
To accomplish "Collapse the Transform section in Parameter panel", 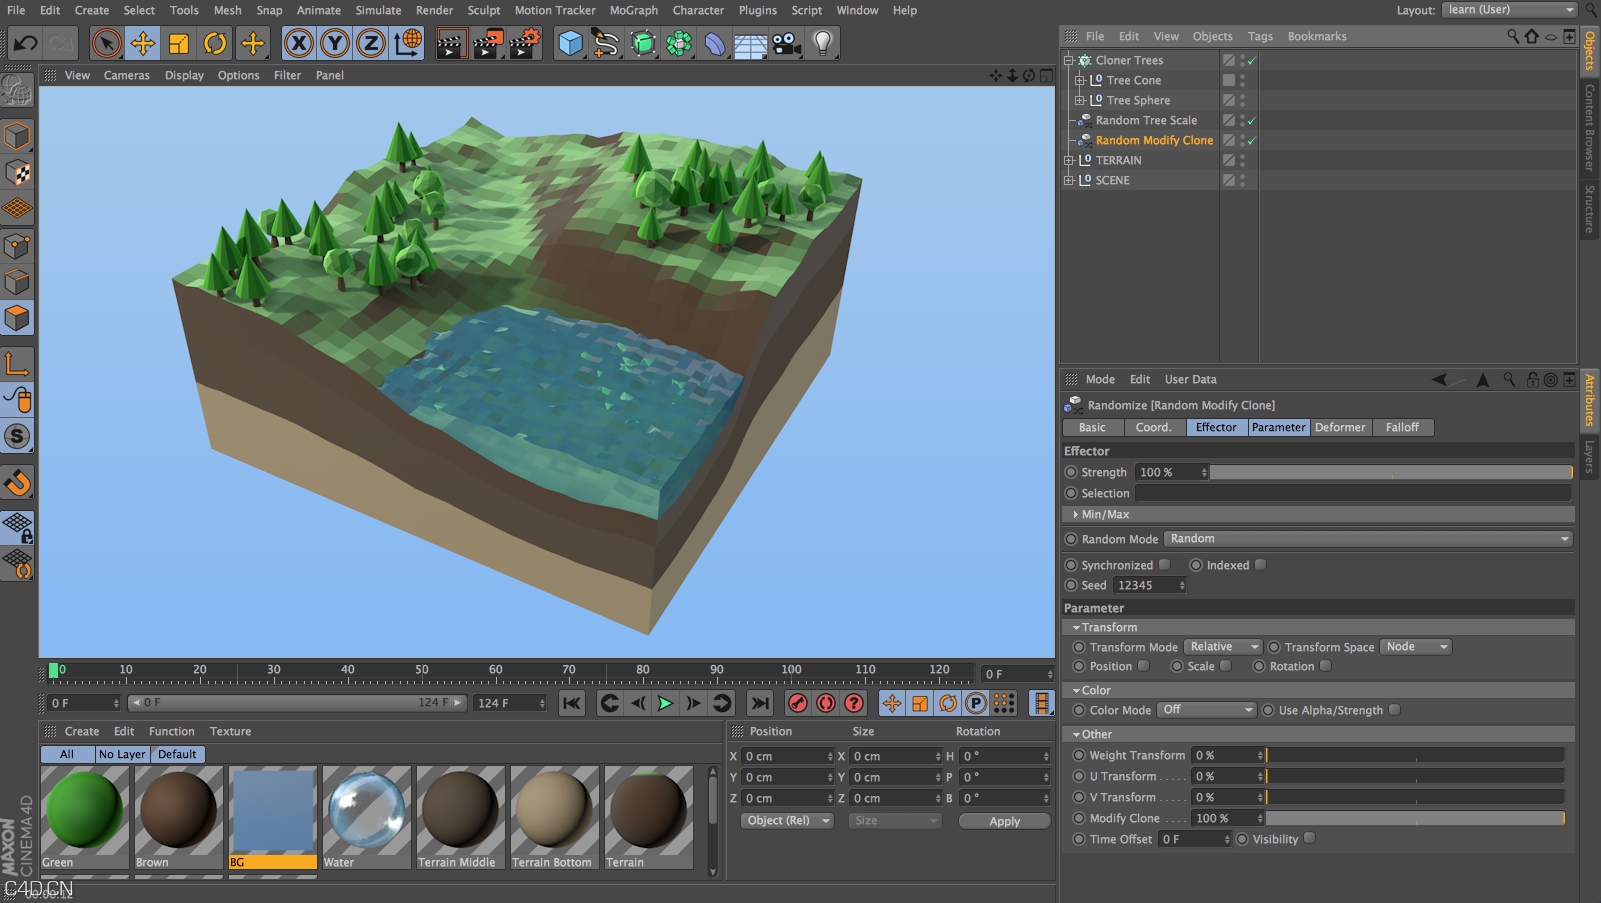I will (1078, 627).
